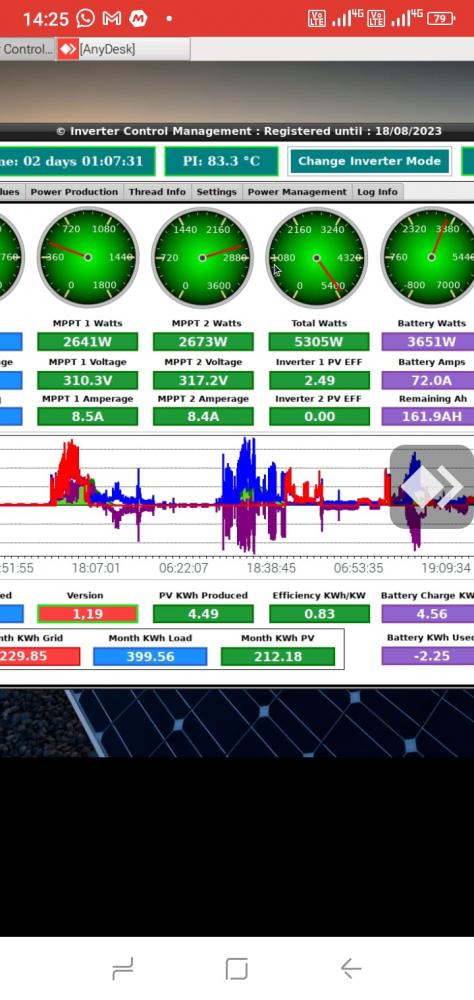474x1000 pixels.
Task: Switch to the Thread Info tab
Action: point(157,191)
